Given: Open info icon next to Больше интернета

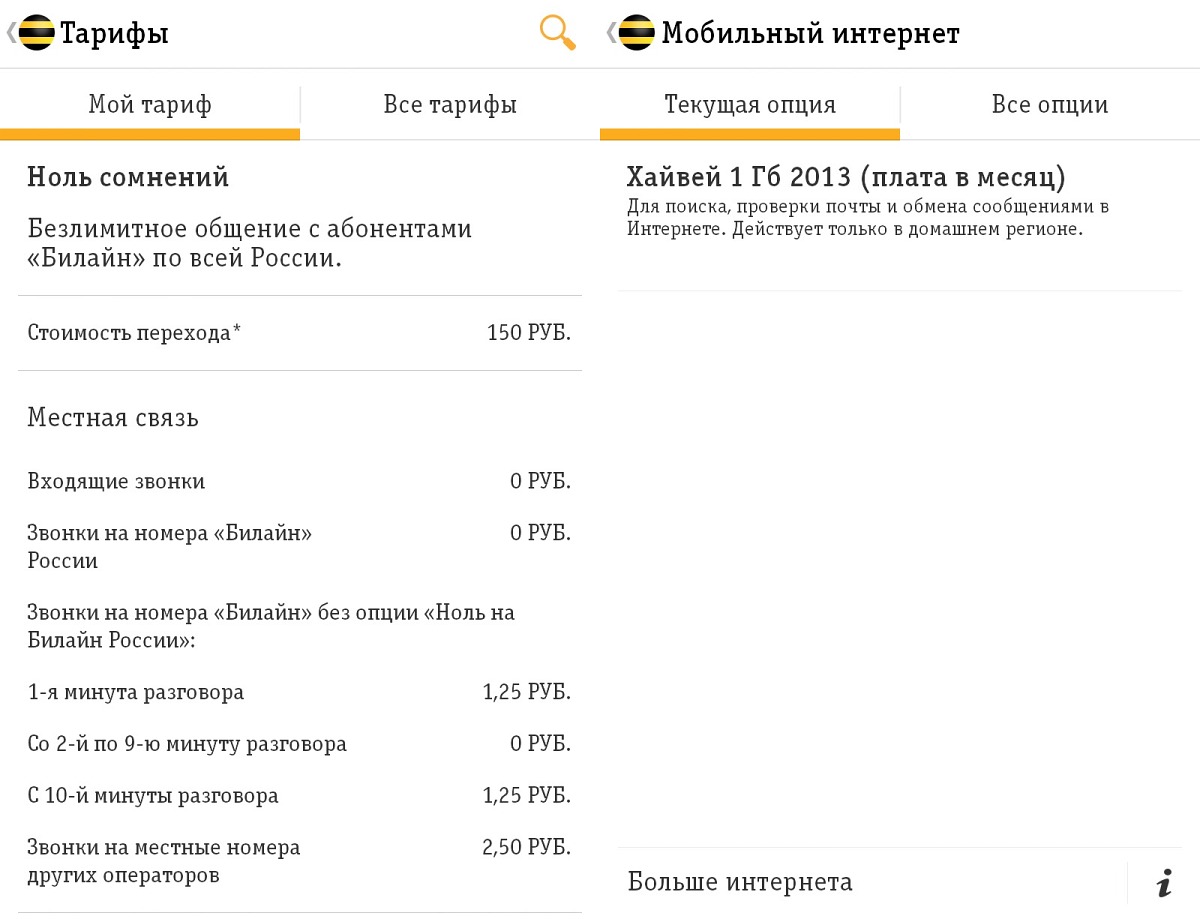Looking at the screenshot, I should [1164, 883].
